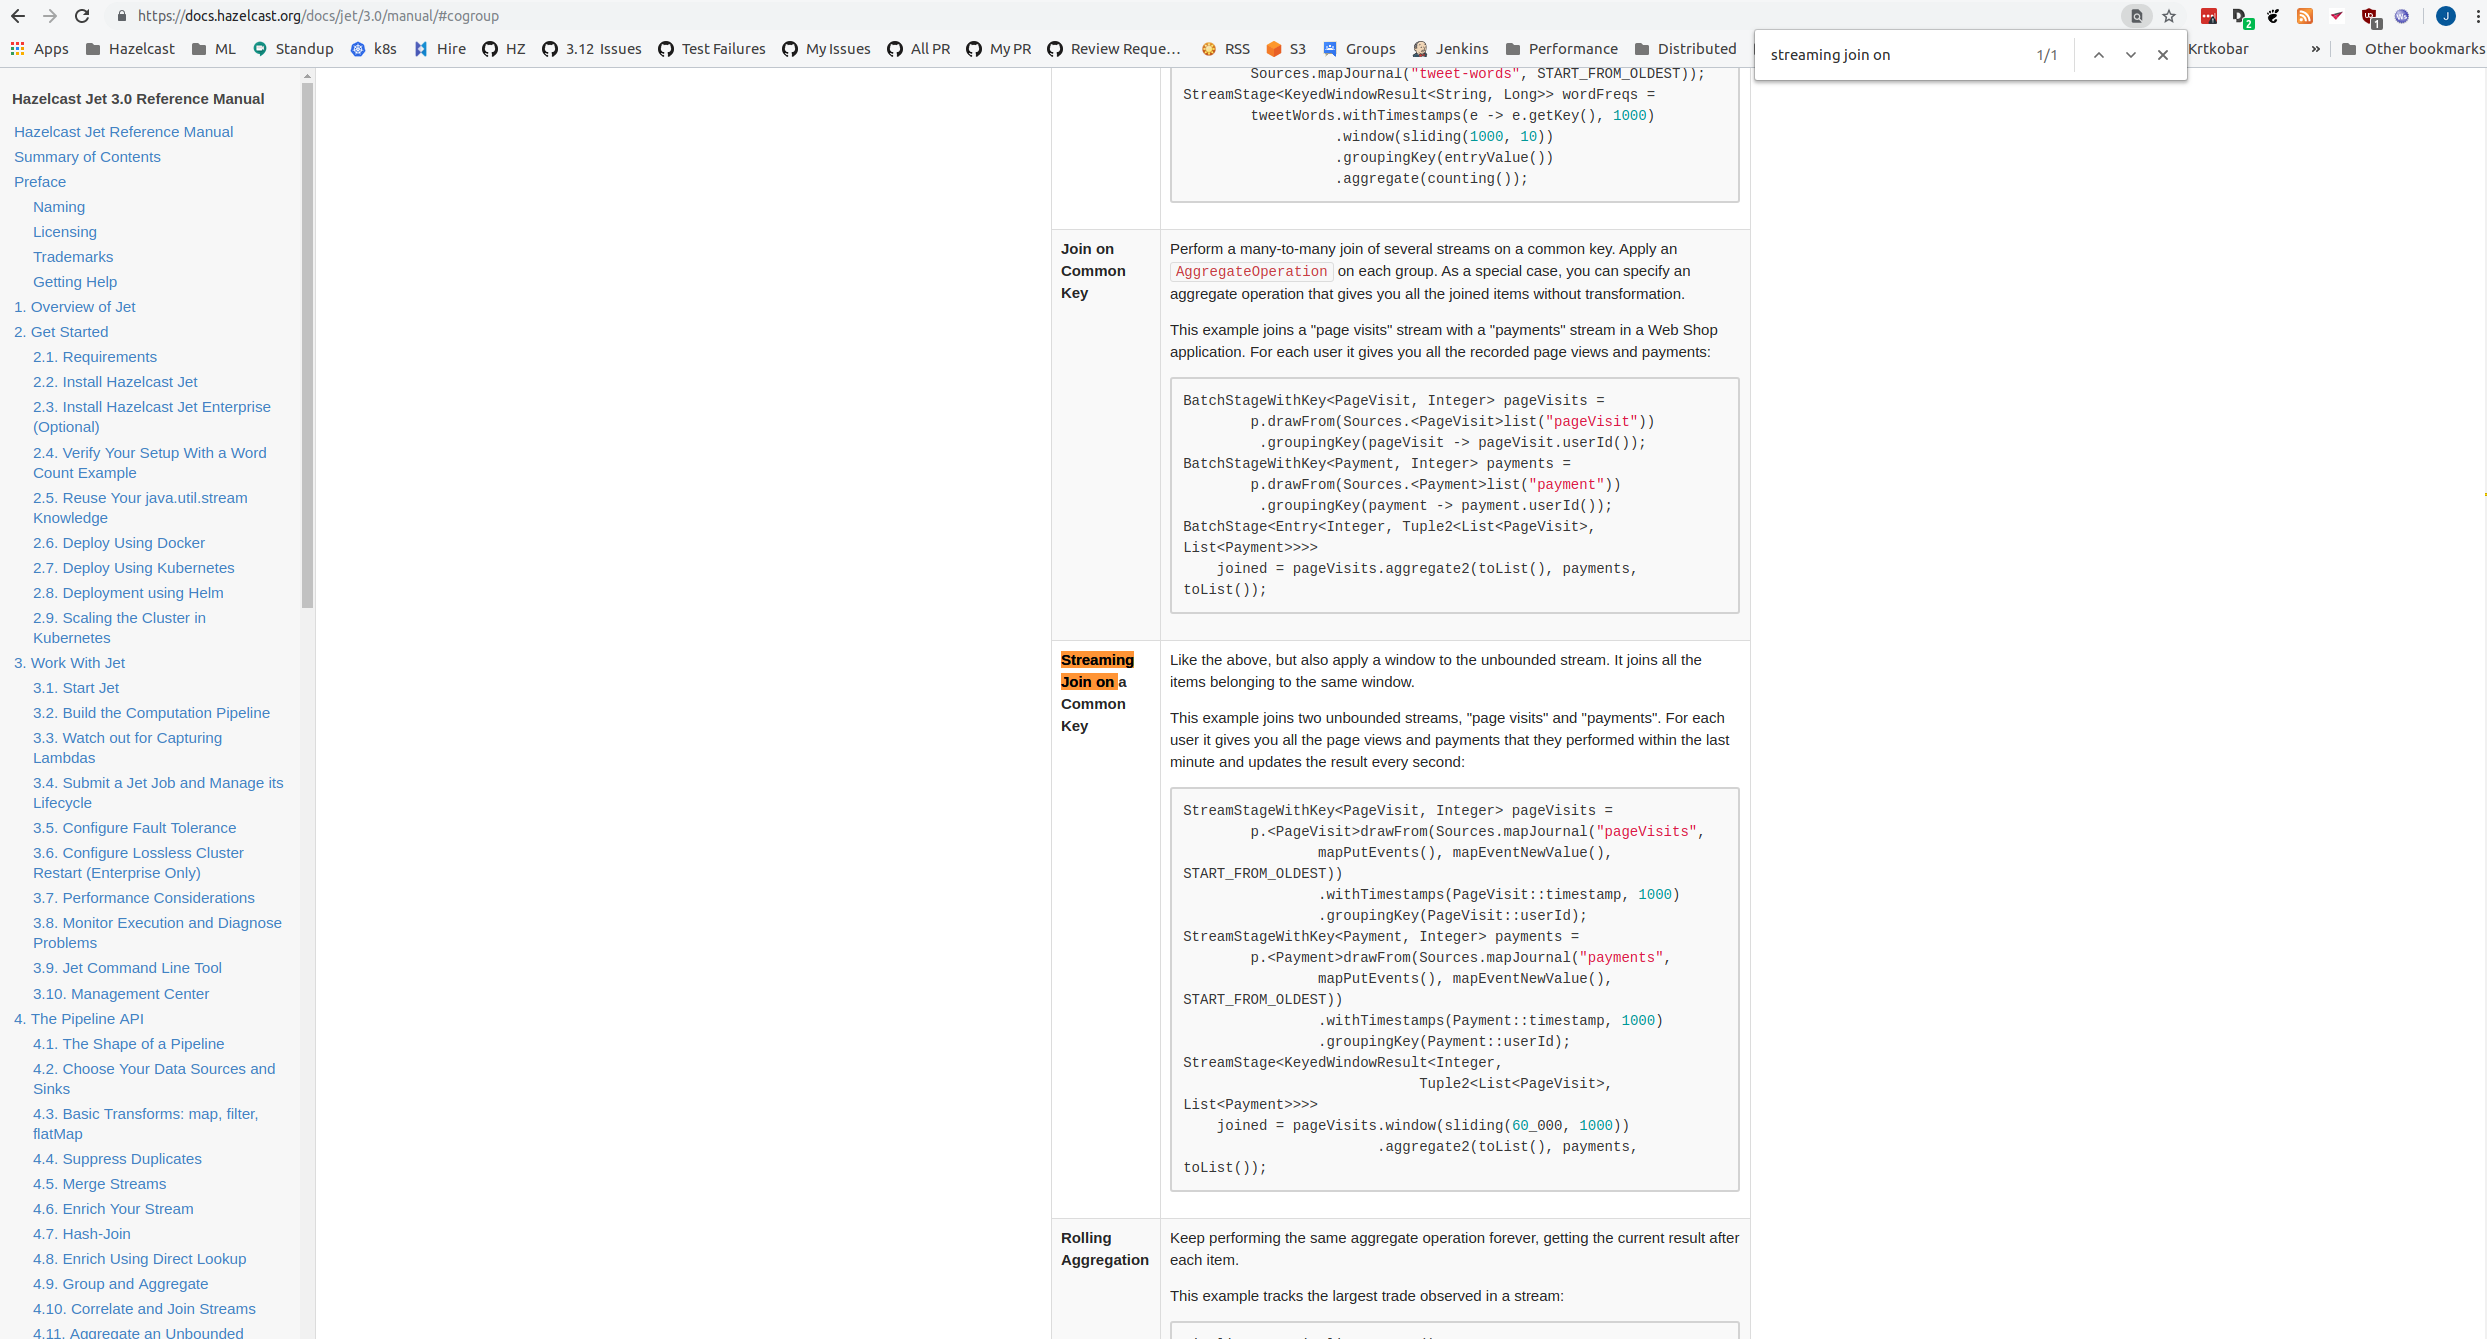Open the Test Failures bookmark

pyautogui.click(x=711, y=49)
